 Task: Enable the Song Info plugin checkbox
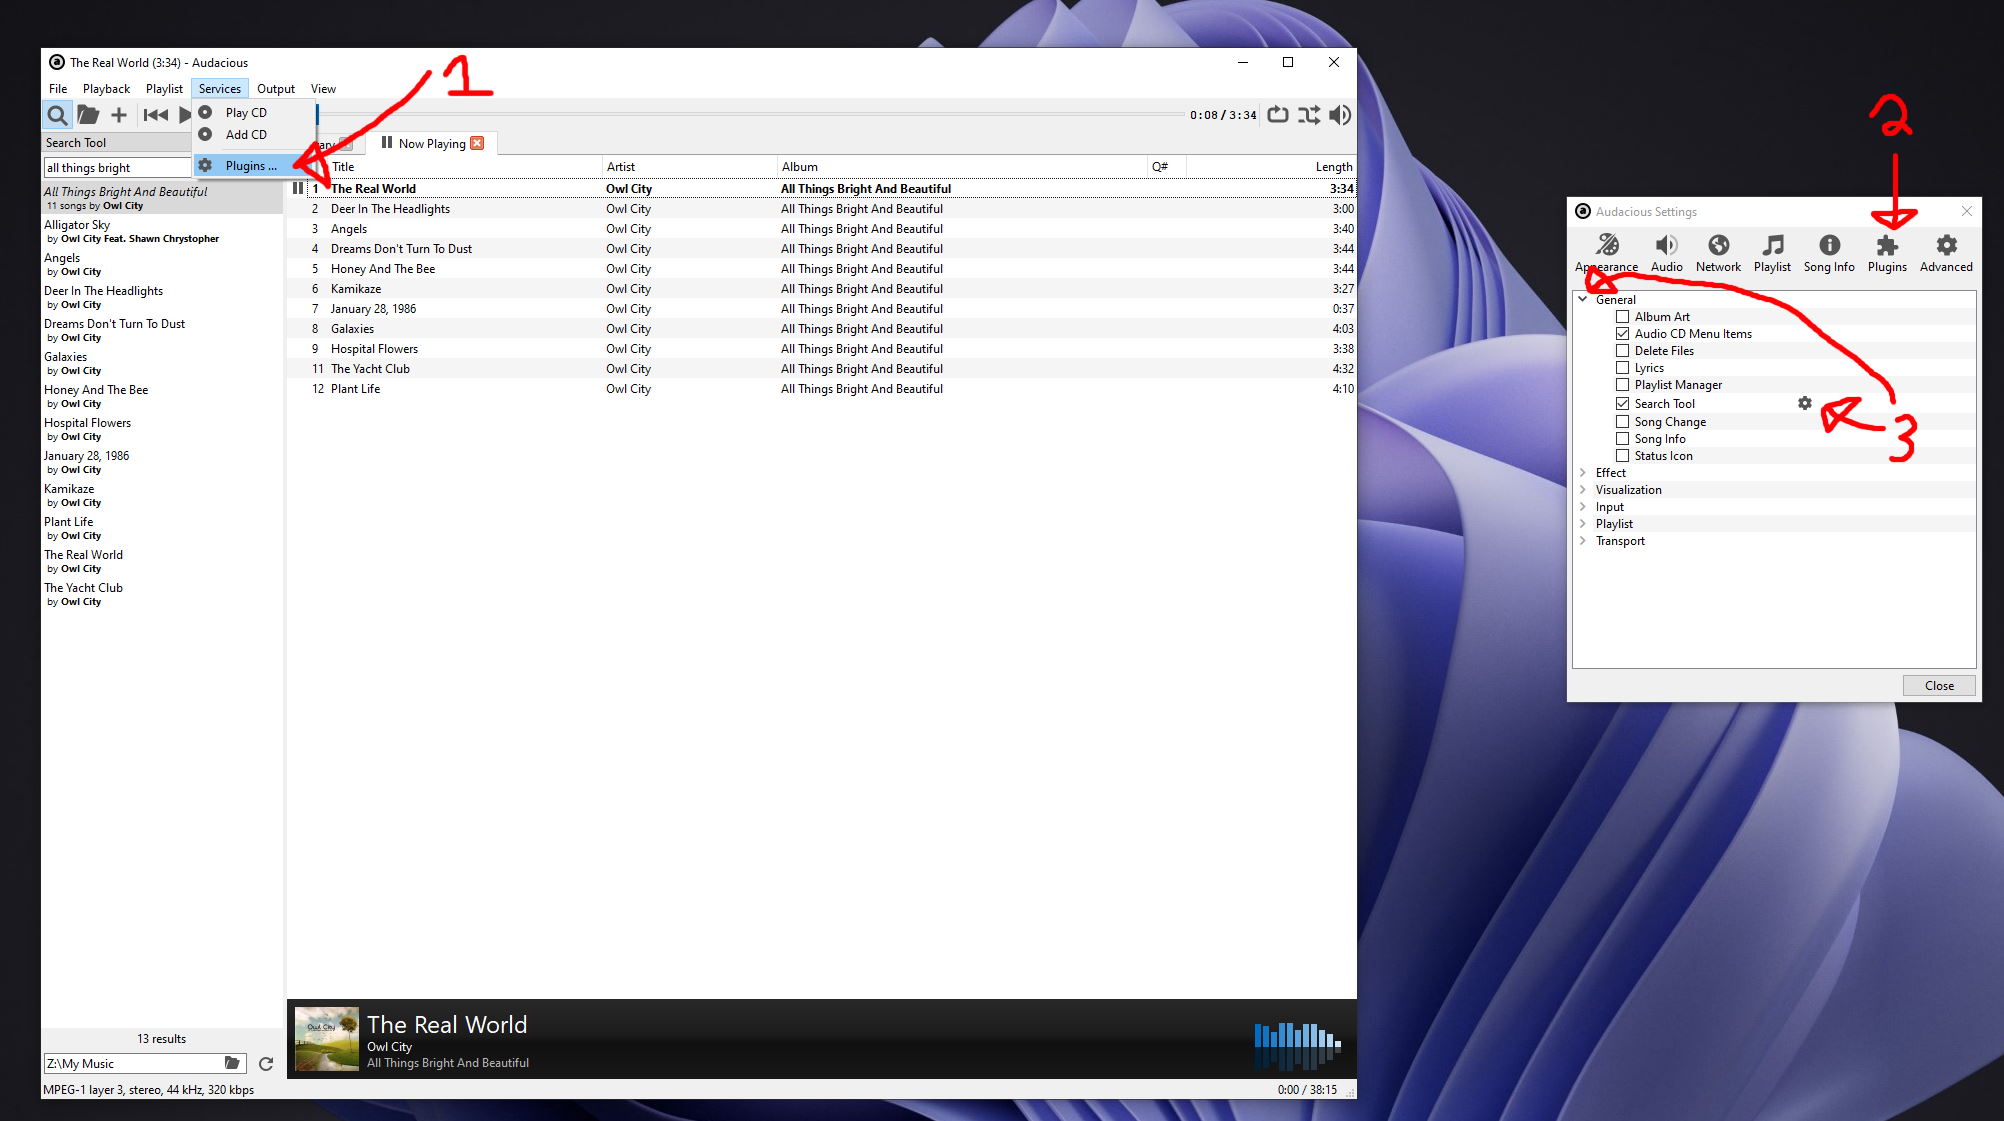pos(1622,439)
